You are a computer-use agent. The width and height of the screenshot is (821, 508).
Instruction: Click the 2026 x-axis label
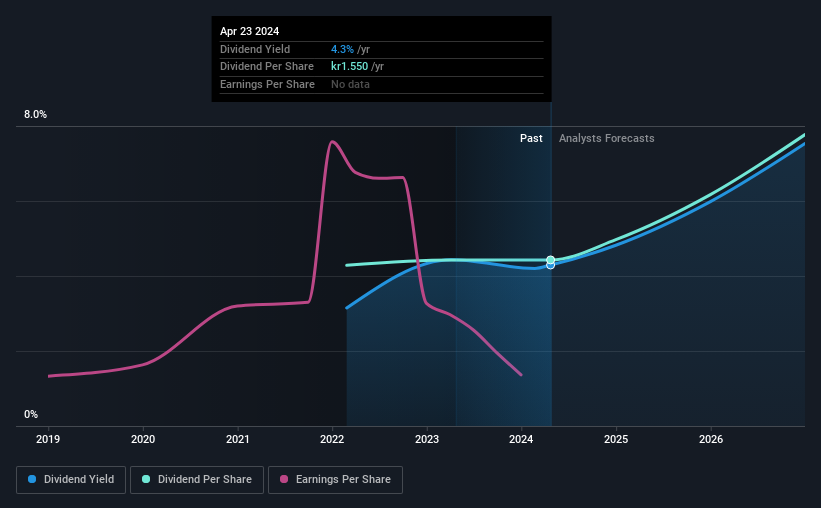tap(711, 439)
